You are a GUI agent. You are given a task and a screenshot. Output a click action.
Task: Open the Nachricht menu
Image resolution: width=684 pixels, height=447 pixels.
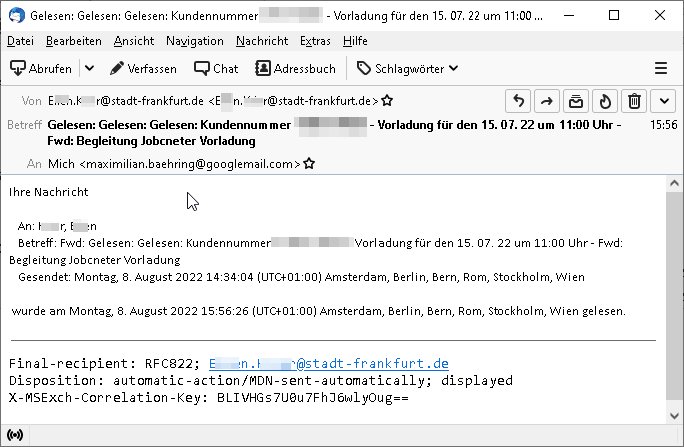(x=262, y=41)
